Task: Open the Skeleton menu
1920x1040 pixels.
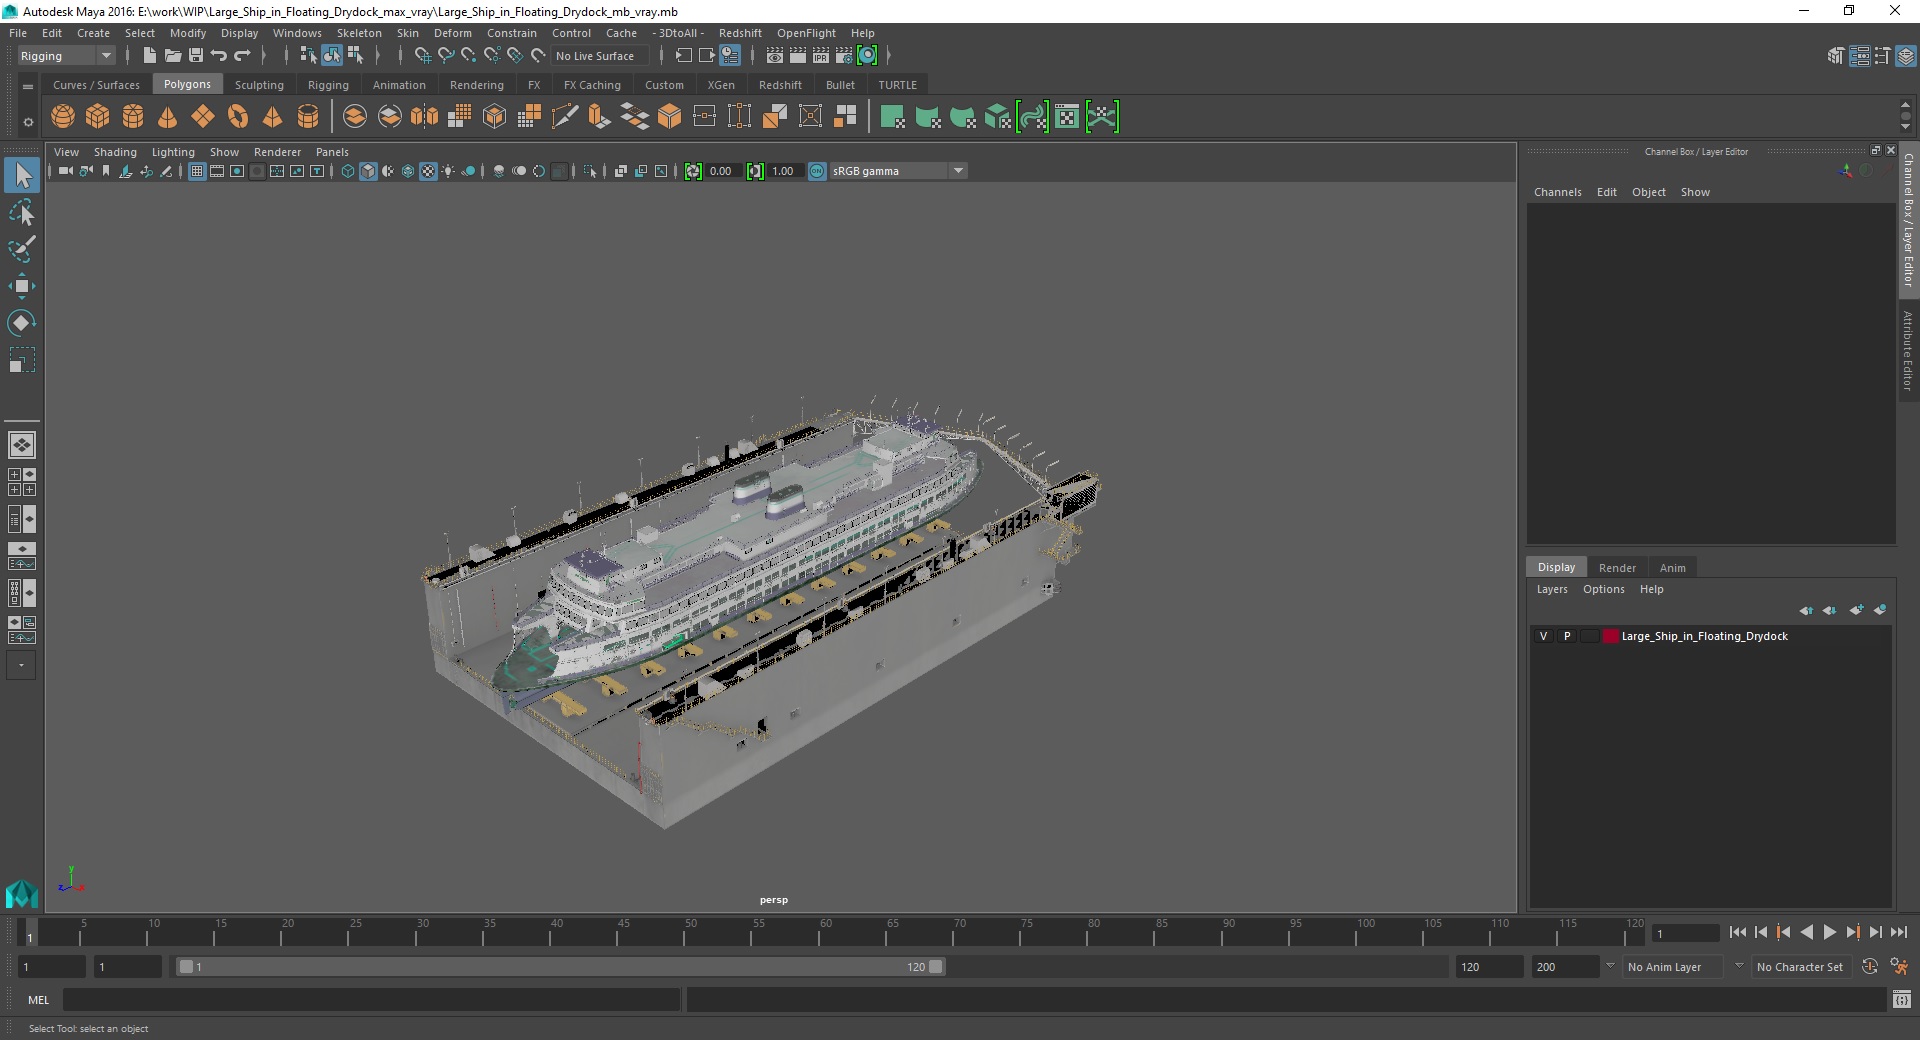Action: [359, 33]
